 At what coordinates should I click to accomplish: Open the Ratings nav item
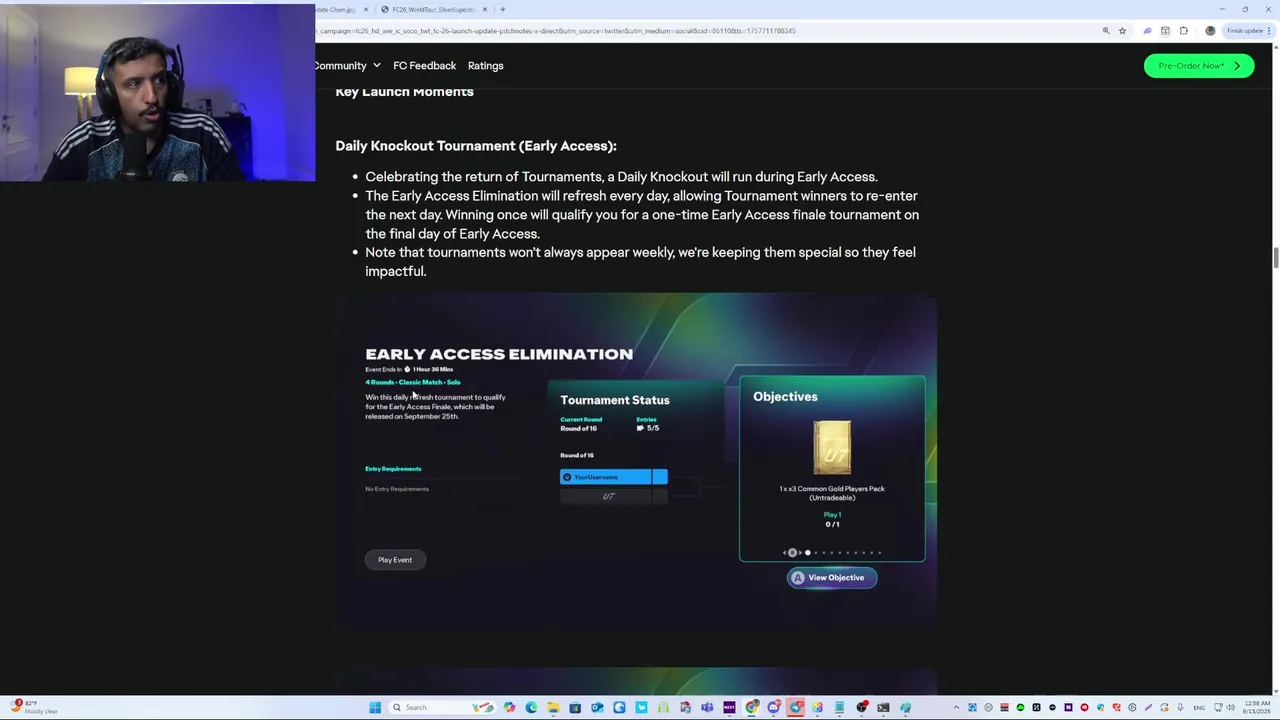coord(485,65)
